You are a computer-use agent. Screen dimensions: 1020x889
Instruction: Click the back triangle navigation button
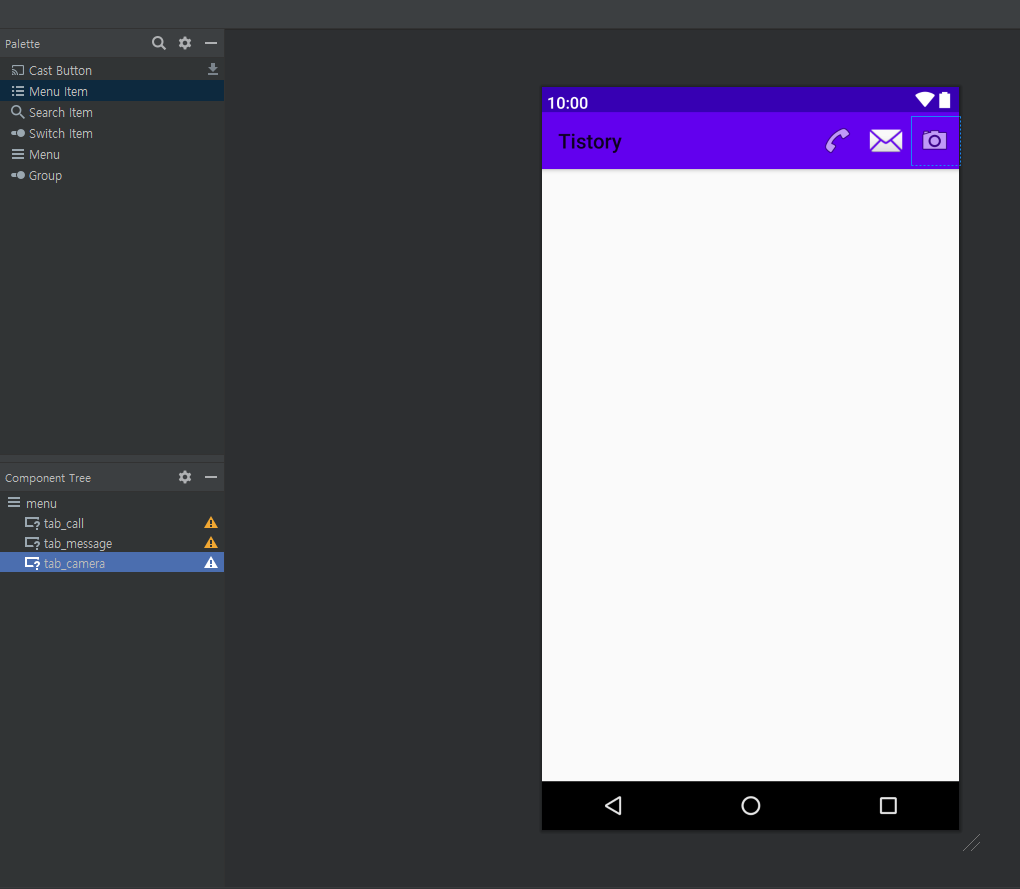coord(613,806)
